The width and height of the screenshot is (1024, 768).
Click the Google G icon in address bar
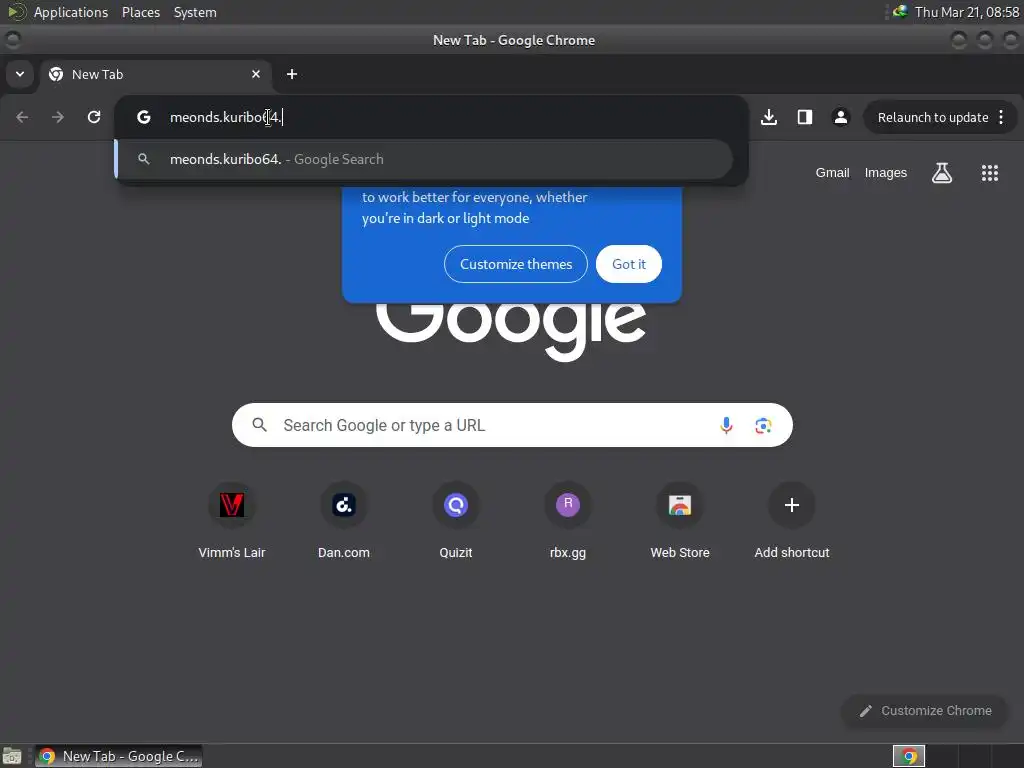[x=144, y=117]
